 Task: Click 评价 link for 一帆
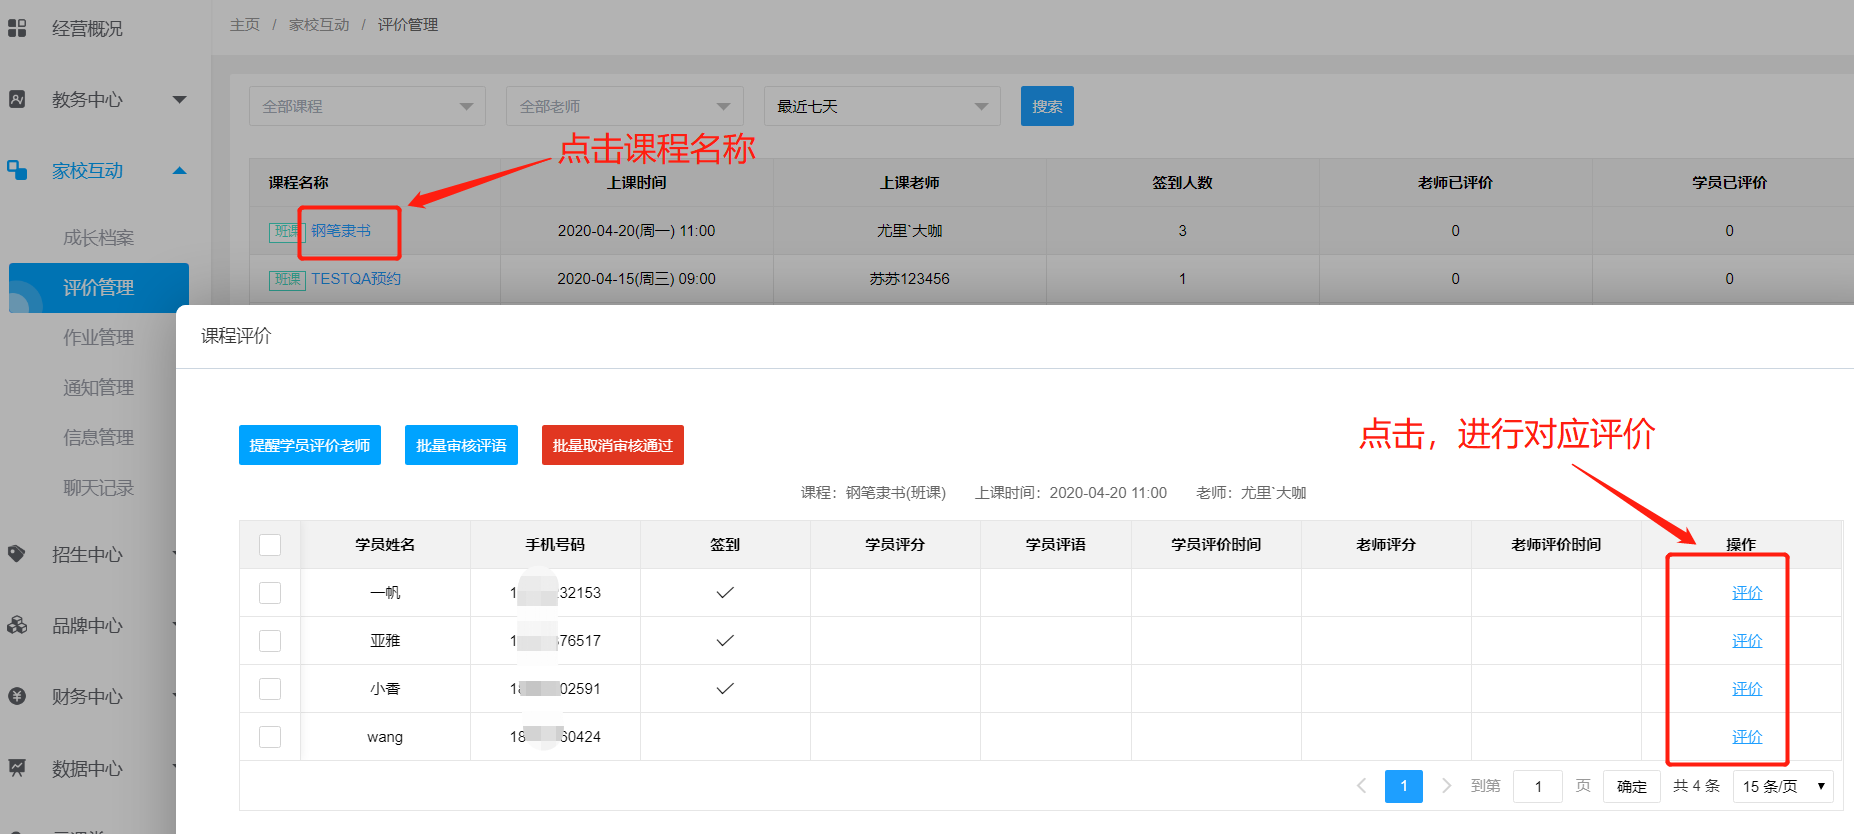[1747, 593]
